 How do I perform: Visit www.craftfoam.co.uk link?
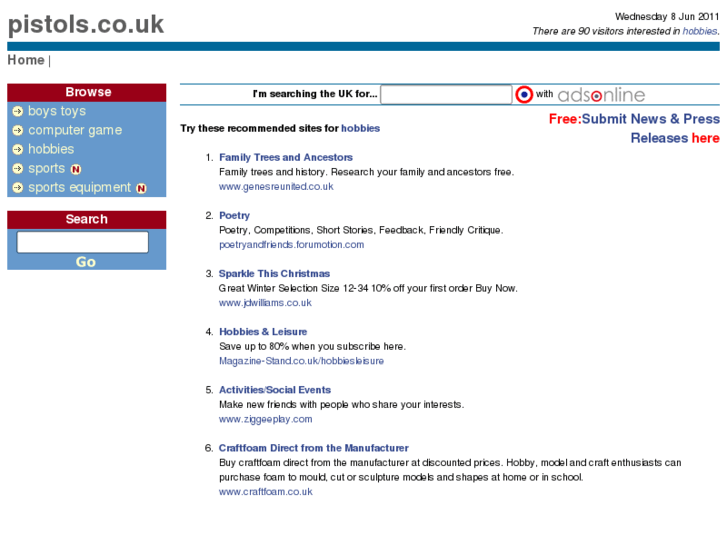[265, 492]
